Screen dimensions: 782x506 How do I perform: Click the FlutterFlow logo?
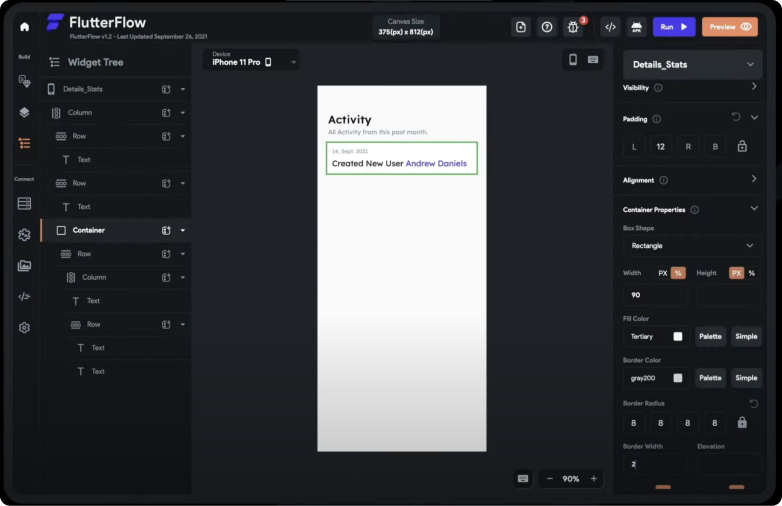tap(55, 22)
